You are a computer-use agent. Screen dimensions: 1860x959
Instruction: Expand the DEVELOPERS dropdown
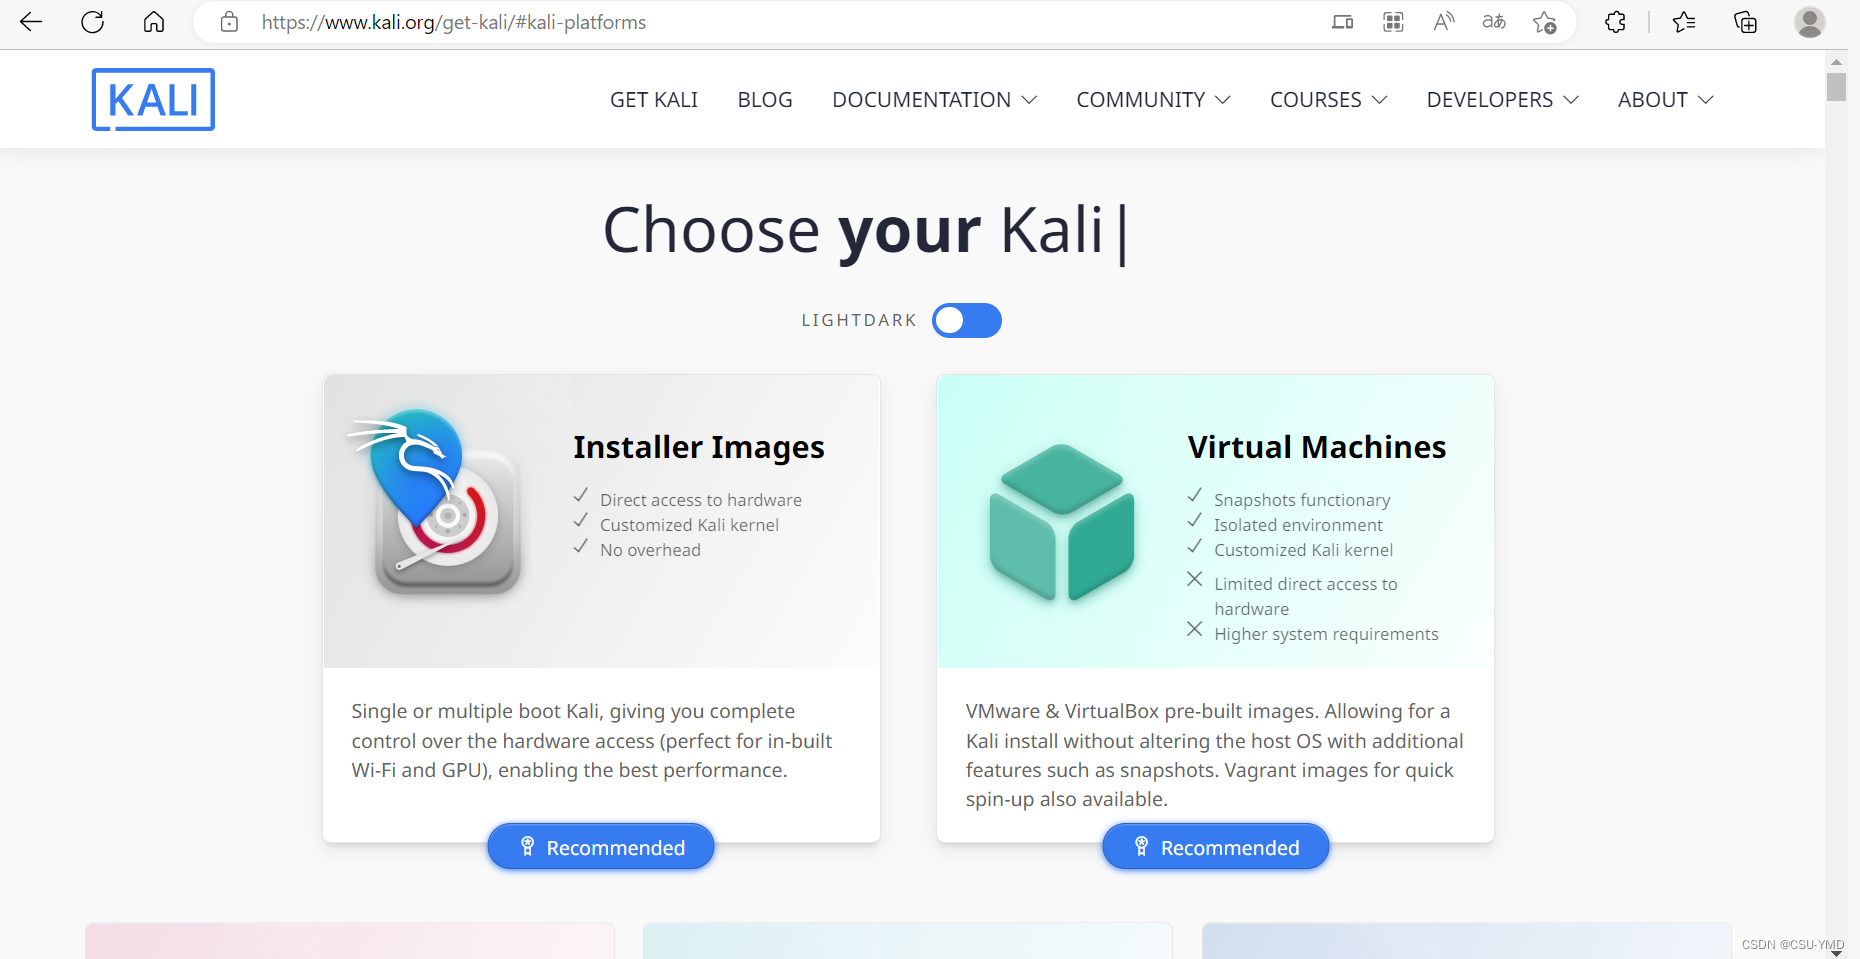[1502, 100]
